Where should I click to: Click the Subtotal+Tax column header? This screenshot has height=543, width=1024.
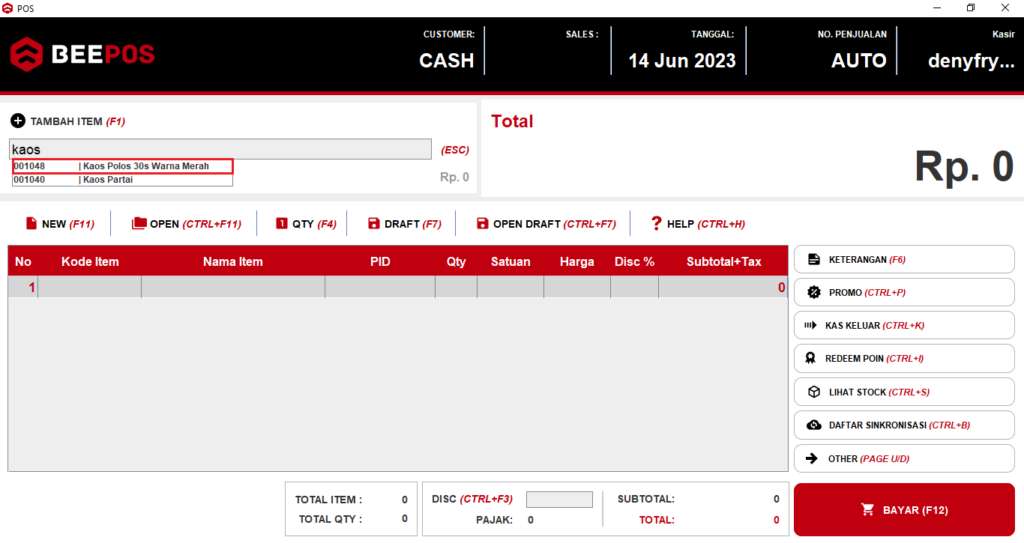[x=724, y=261]
